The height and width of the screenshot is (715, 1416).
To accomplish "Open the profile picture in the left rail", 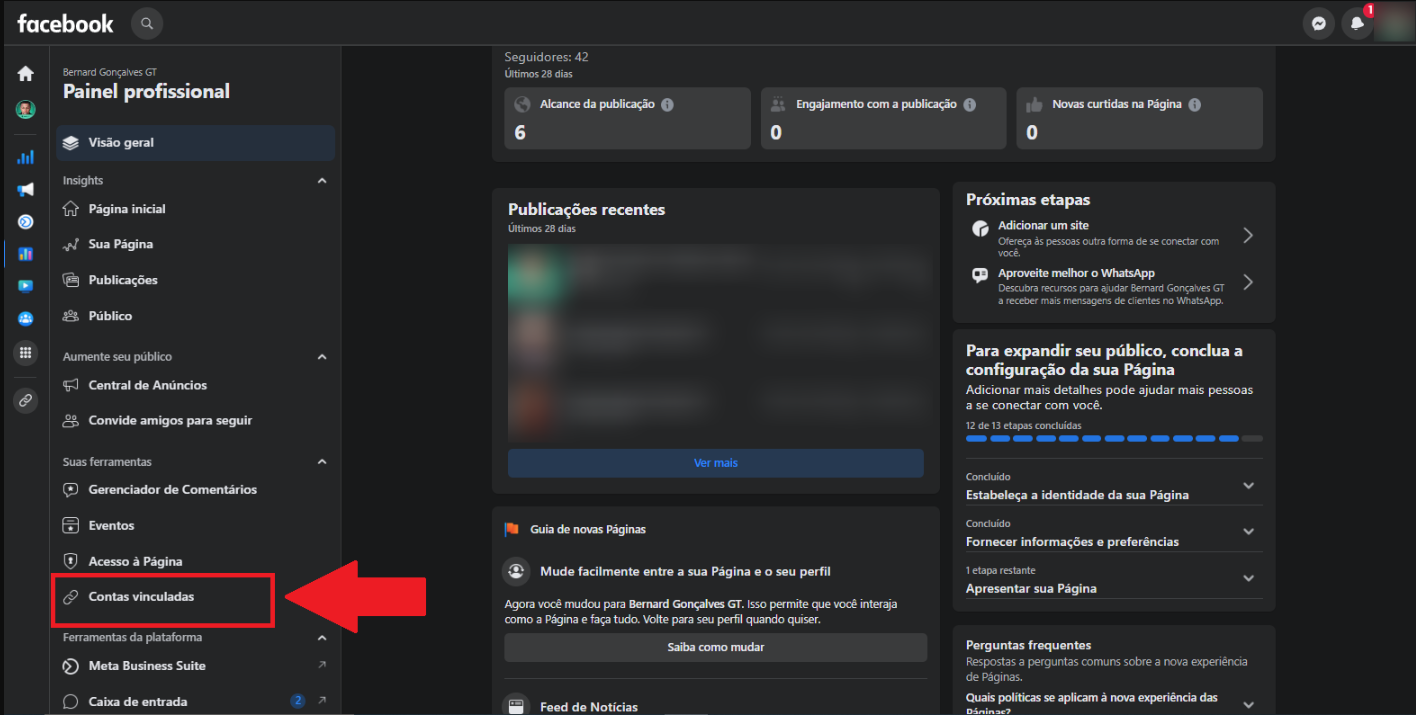I will coord(26,110).
